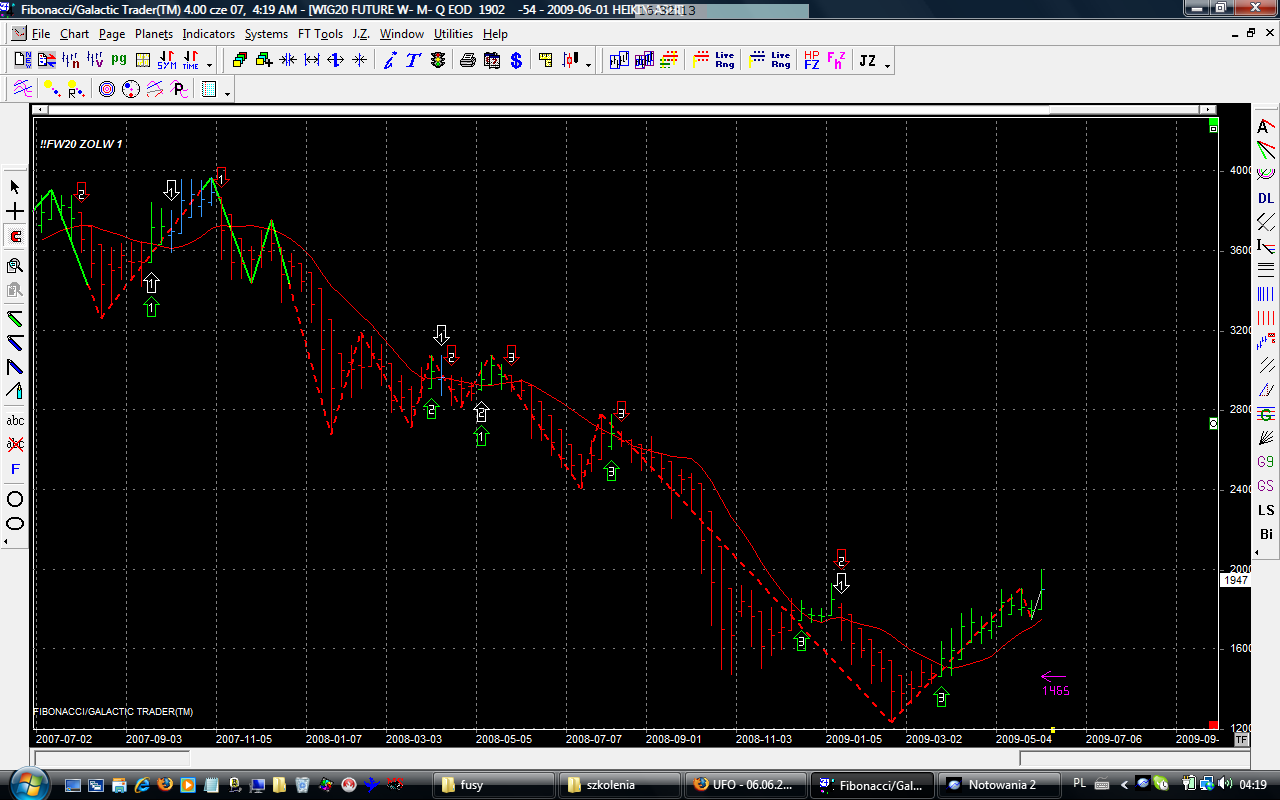Screen dimensions: 1280x800
Task: Expand dropdown arrow after the TIME icon
Action: coord(209,65)
